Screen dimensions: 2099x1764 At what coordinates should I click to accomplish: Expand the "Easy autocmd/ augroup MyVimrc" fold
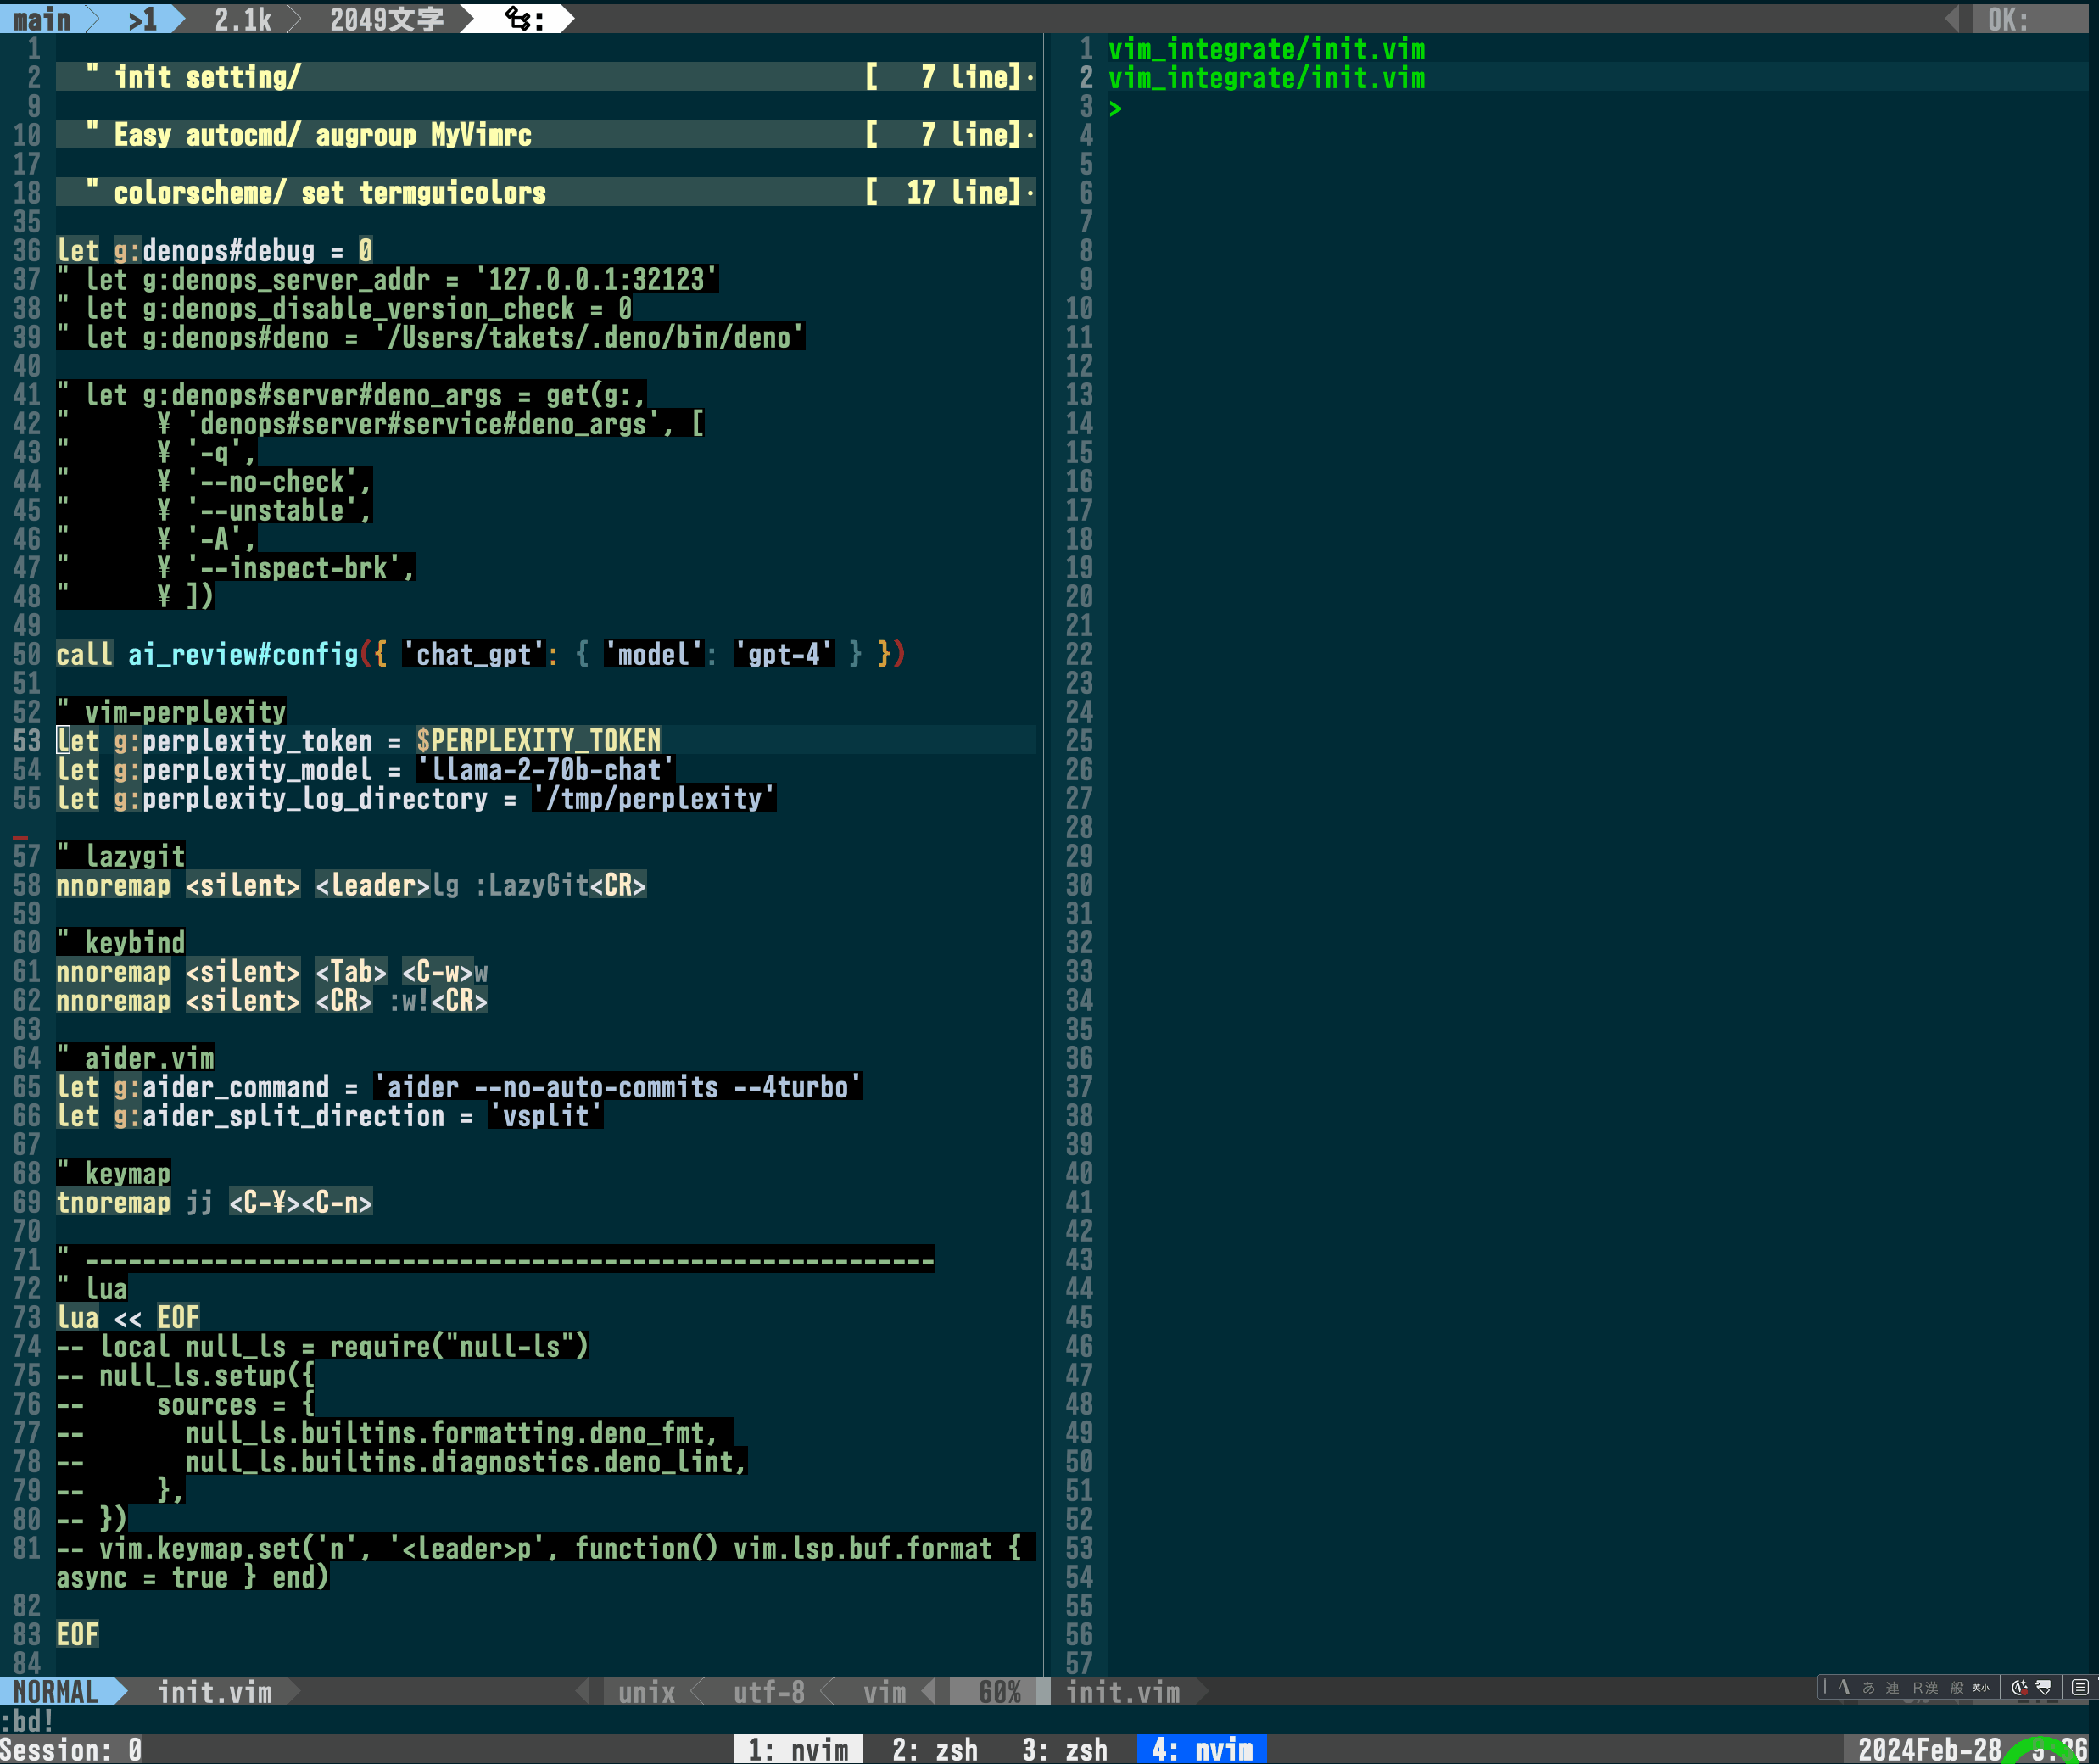322,135
